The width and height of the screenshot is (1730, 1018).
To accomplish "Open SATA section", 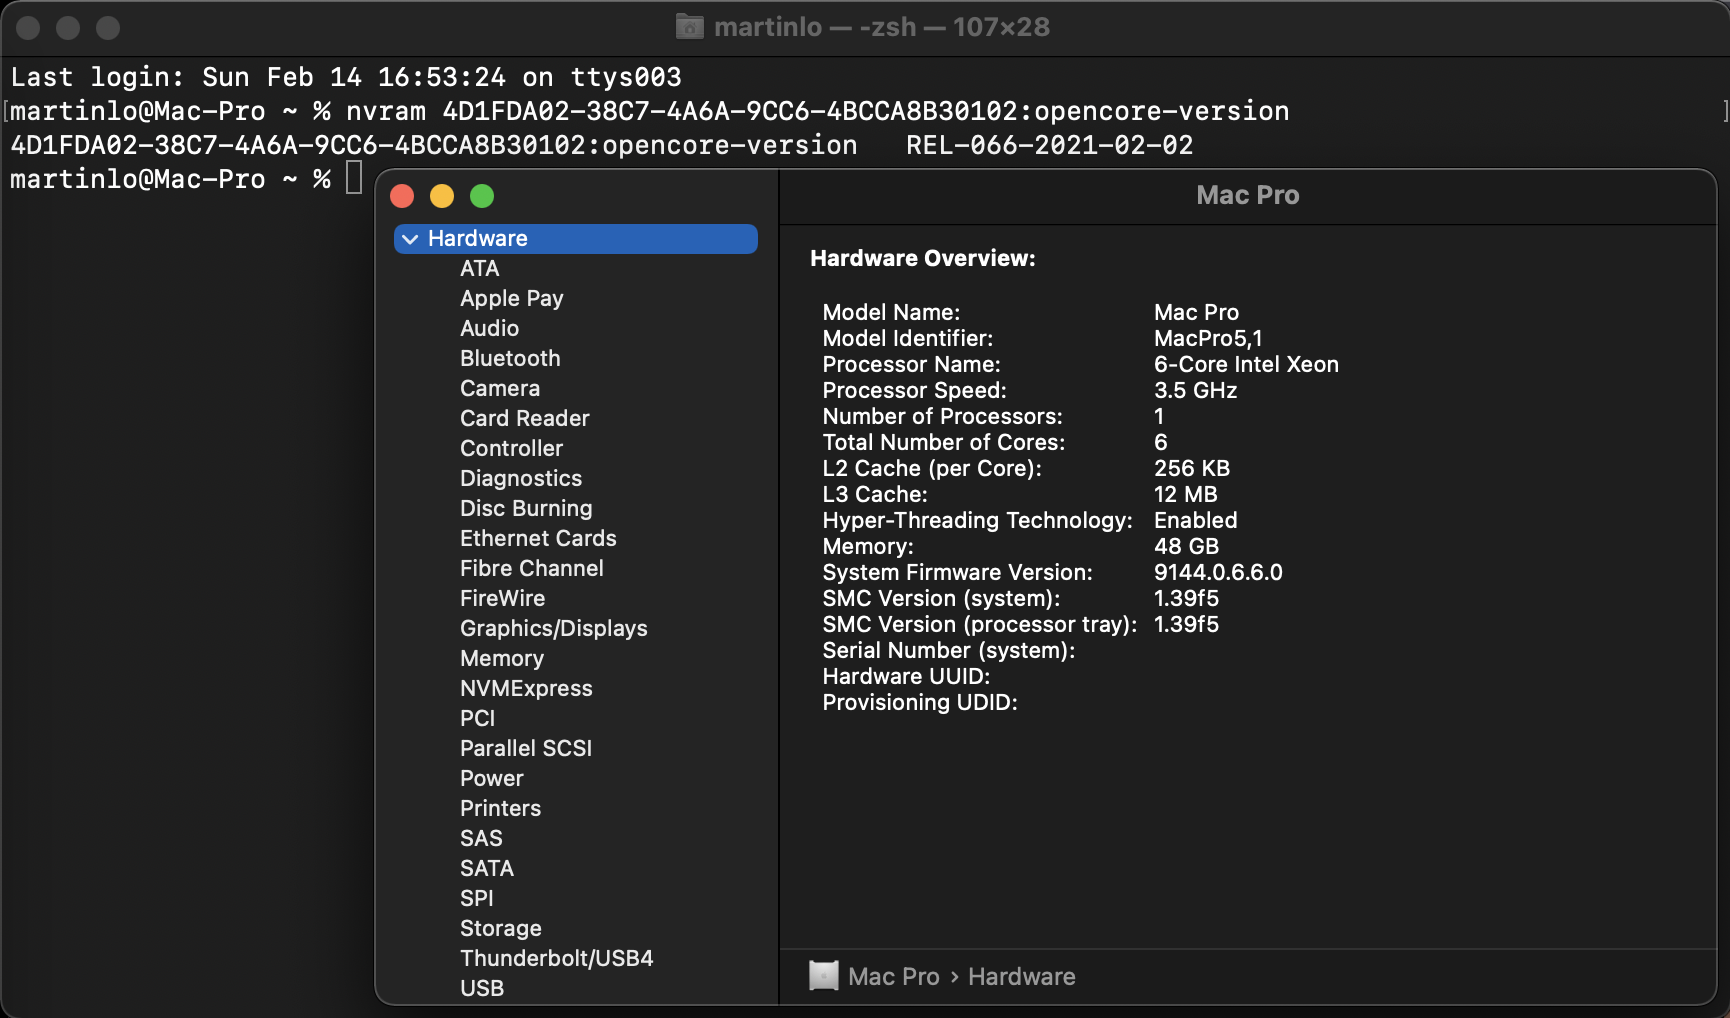I will [x=487, y=869].
